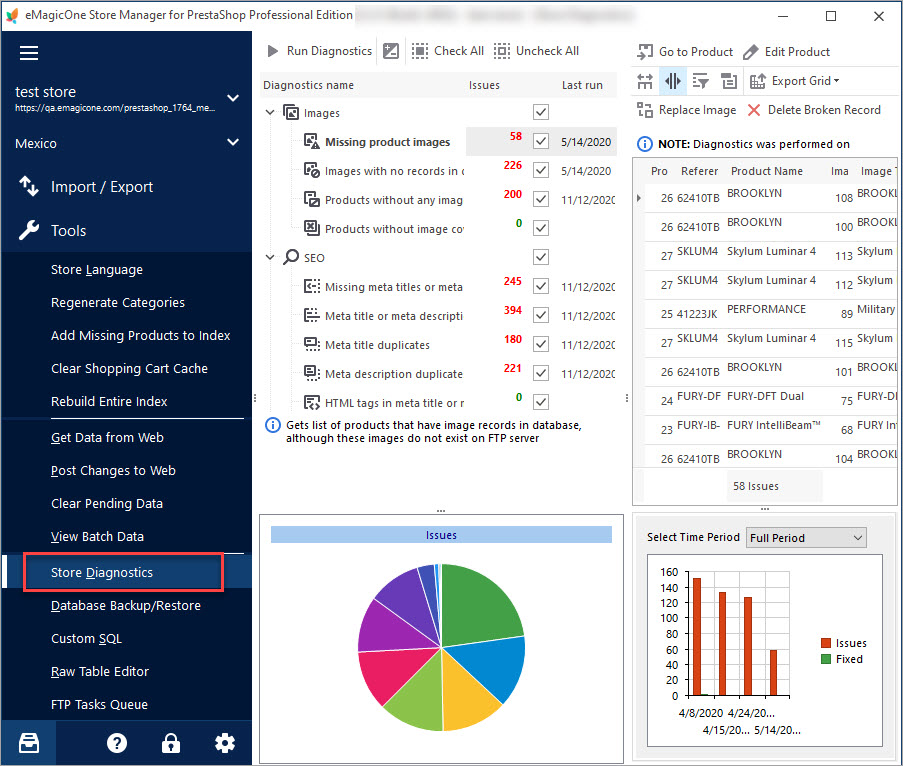Open the settings gear icon

(x=225, y=743)
